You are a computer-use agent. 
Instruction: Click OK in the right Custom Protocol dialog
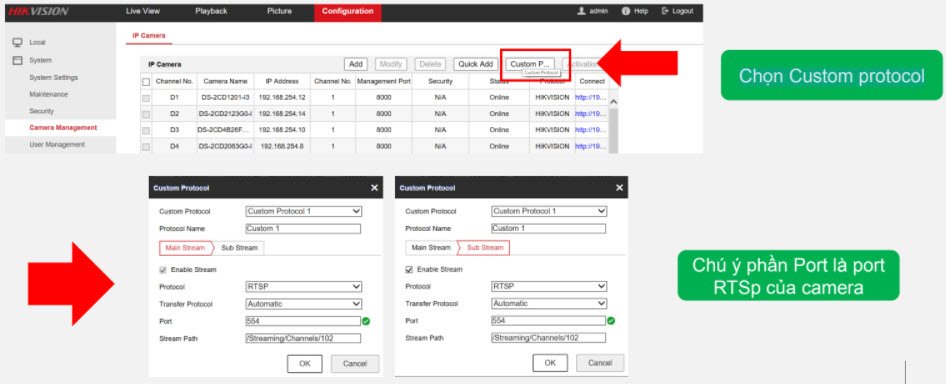point(550,363)
